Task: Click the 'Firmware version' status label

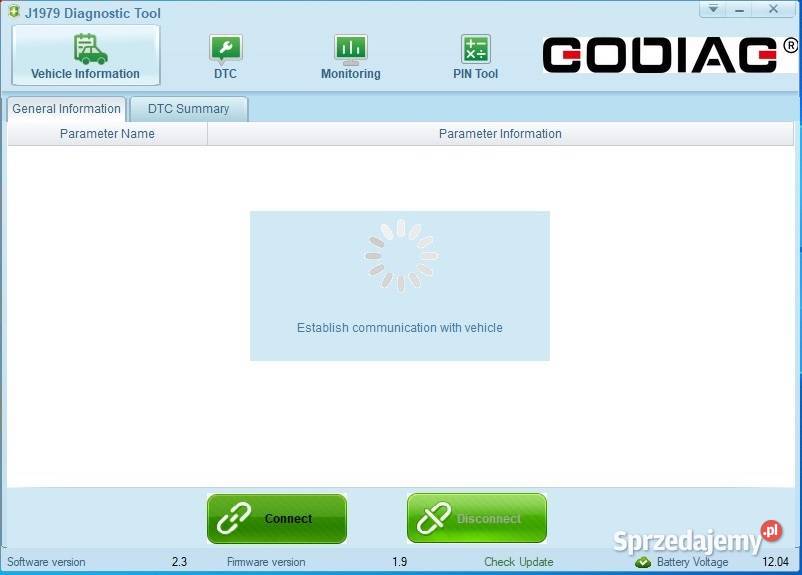Action: click(x=266, y=562)
